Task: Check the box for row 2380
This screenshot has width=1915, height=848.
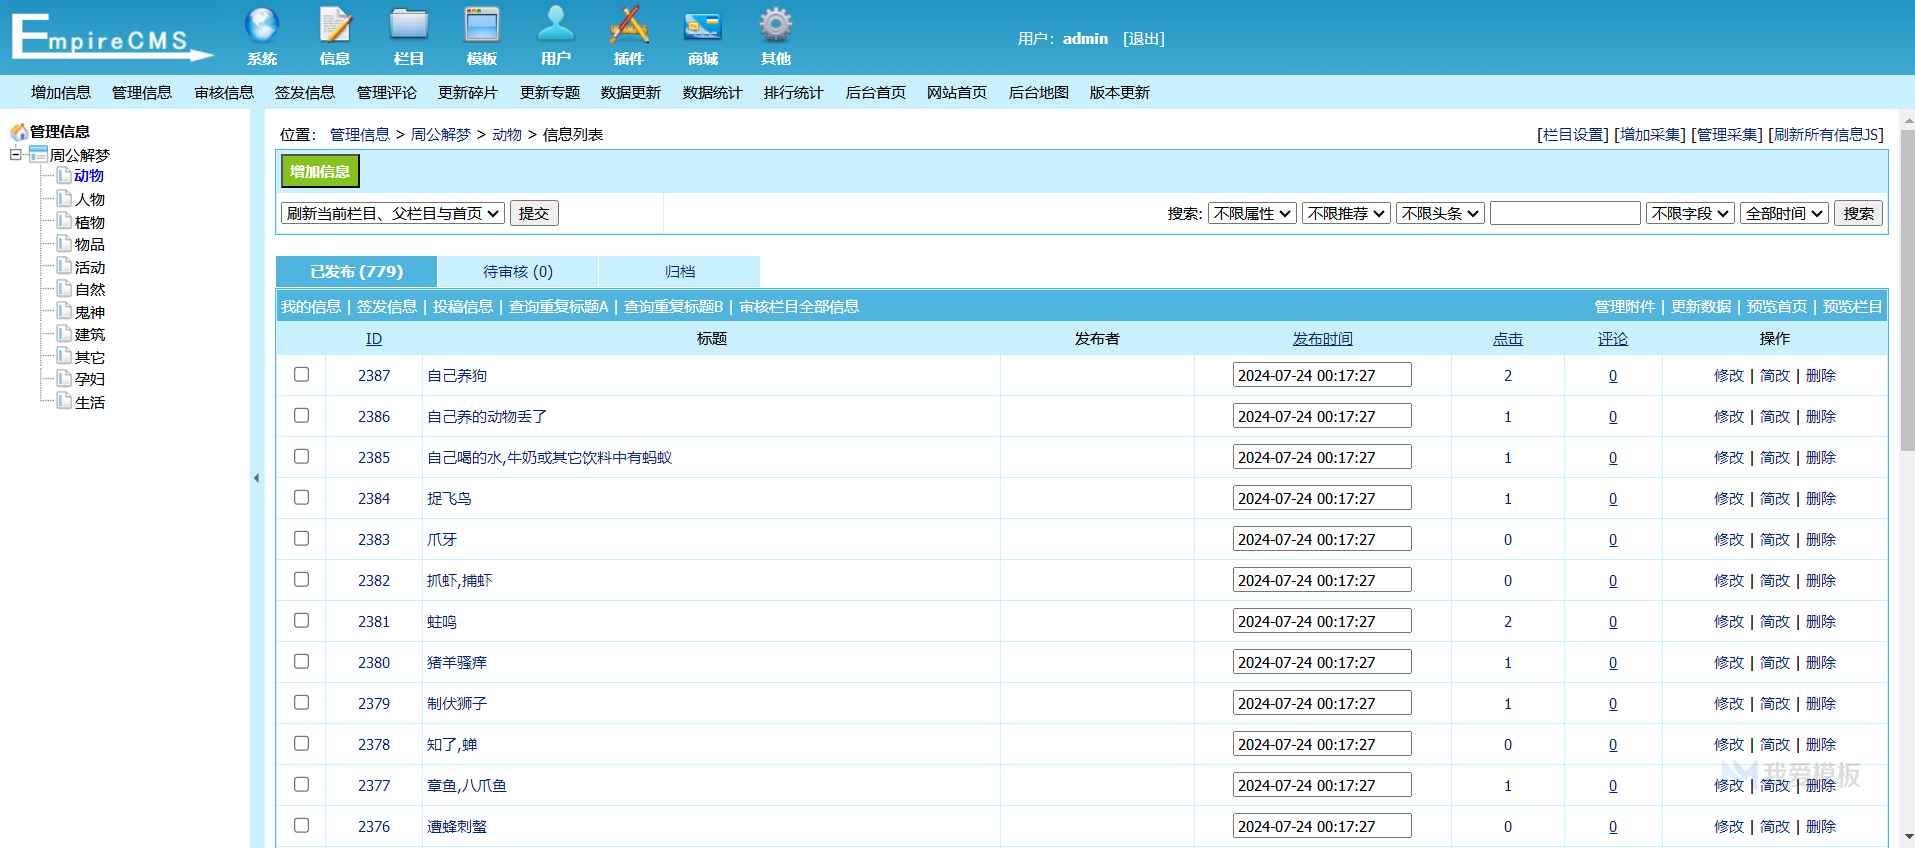Action: click(x=301, y=661)
